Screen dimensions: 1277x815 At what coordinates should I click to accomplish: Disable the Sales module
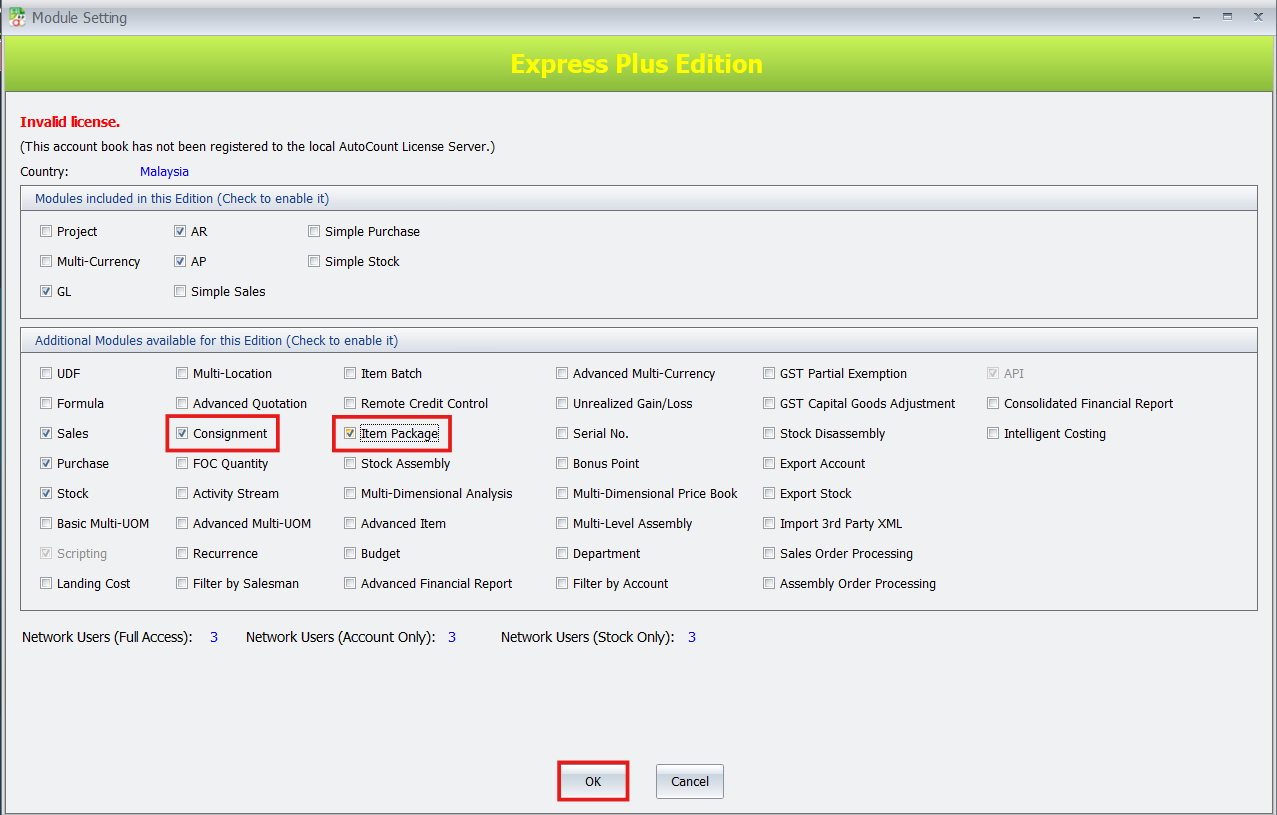point(46,433)
